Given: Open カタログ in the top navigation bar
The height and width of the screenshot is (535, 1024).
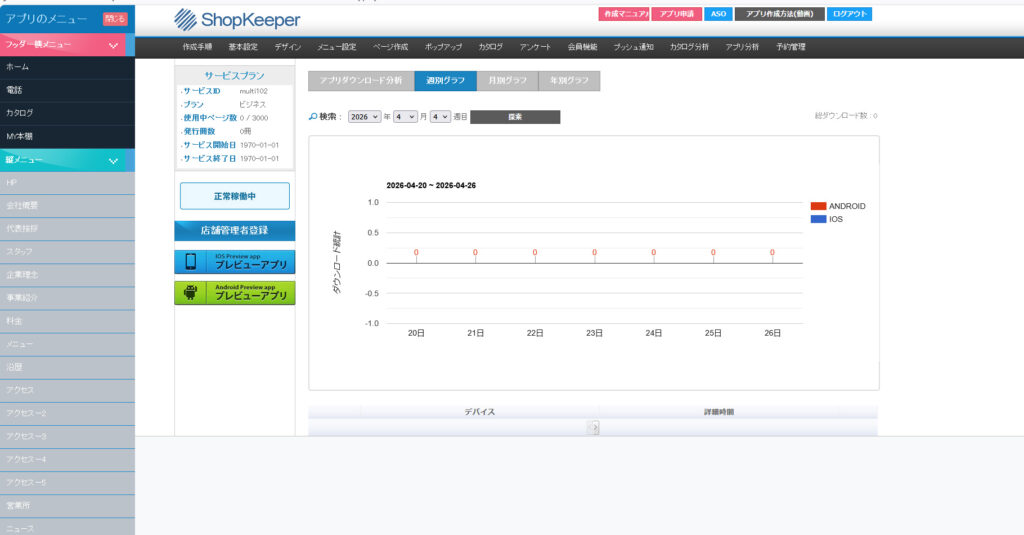Looking at the screenshot, I should pyautogui.click(x=490, y=47).
